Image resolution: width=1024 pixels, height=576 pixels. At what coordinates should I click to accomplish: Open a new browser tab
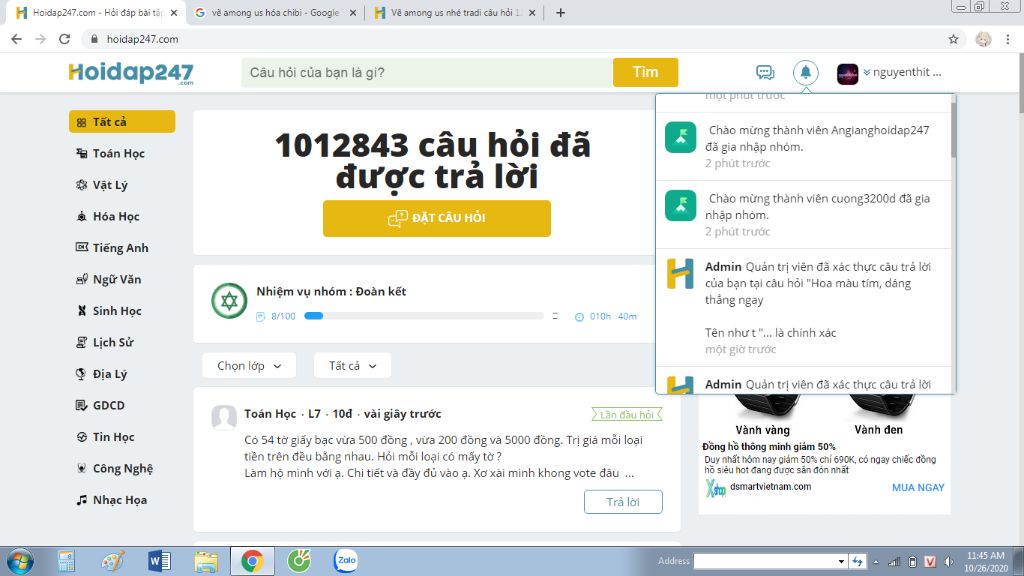click(x=560, y=12)
